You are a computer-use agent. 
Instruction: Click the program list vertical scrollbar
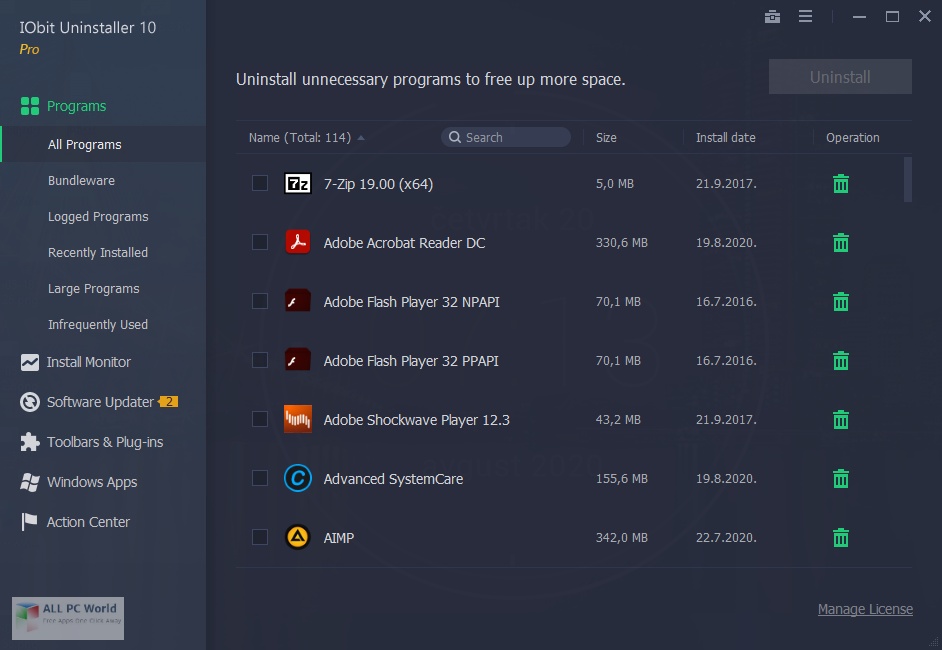[908, 180]
